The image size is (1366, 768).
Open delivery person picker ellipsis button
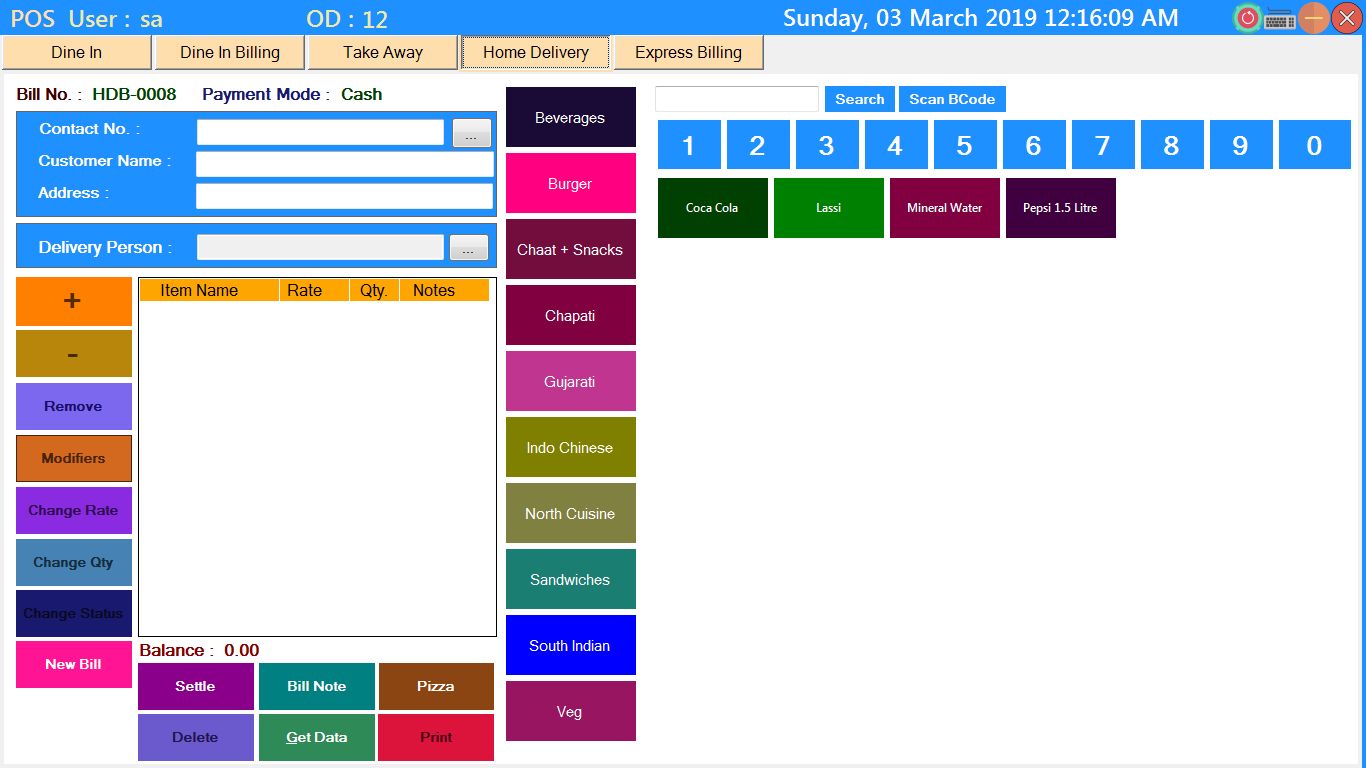[x=468, y=248]
